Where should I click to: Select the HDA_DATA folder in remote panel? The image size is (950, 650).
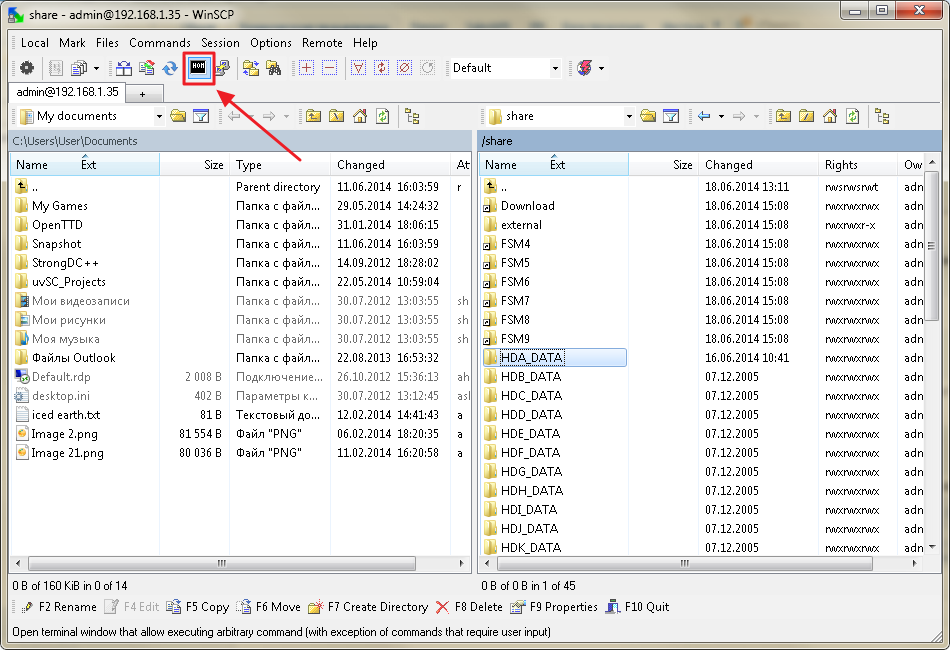click(x=554, y=357)
